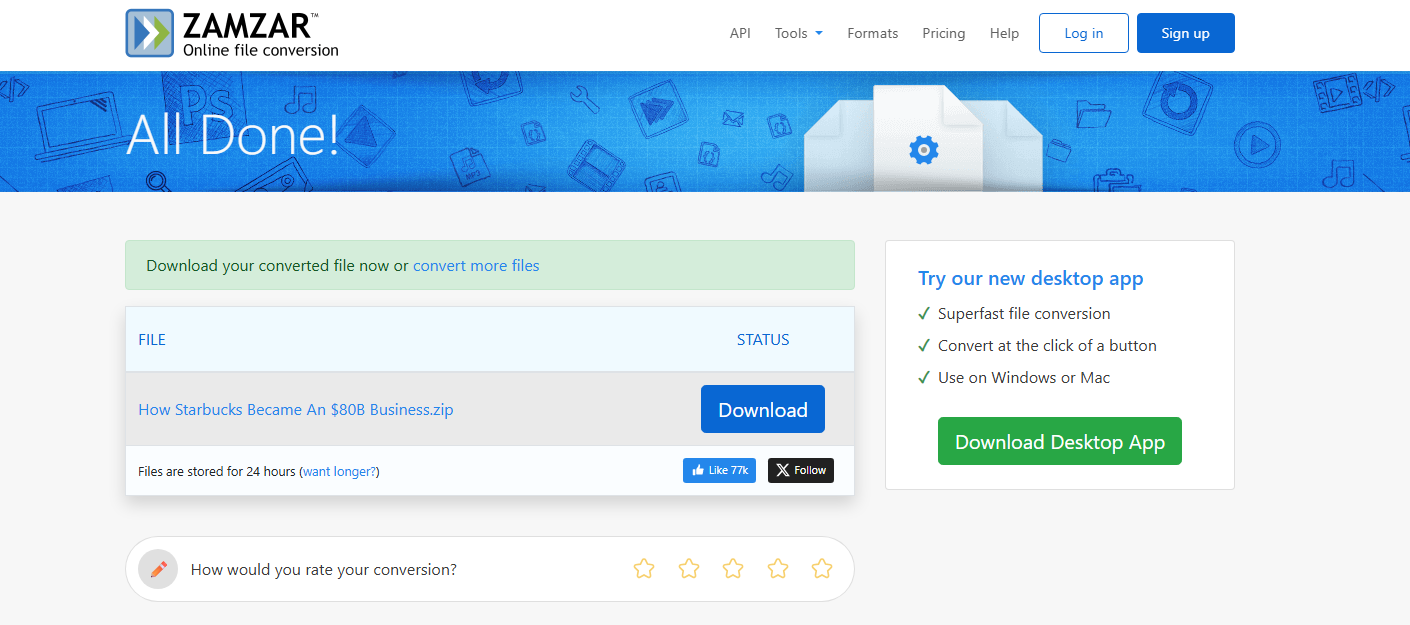
Task: Click the 'Try our new desktop app' heading
Action: tap(1031, 278)
